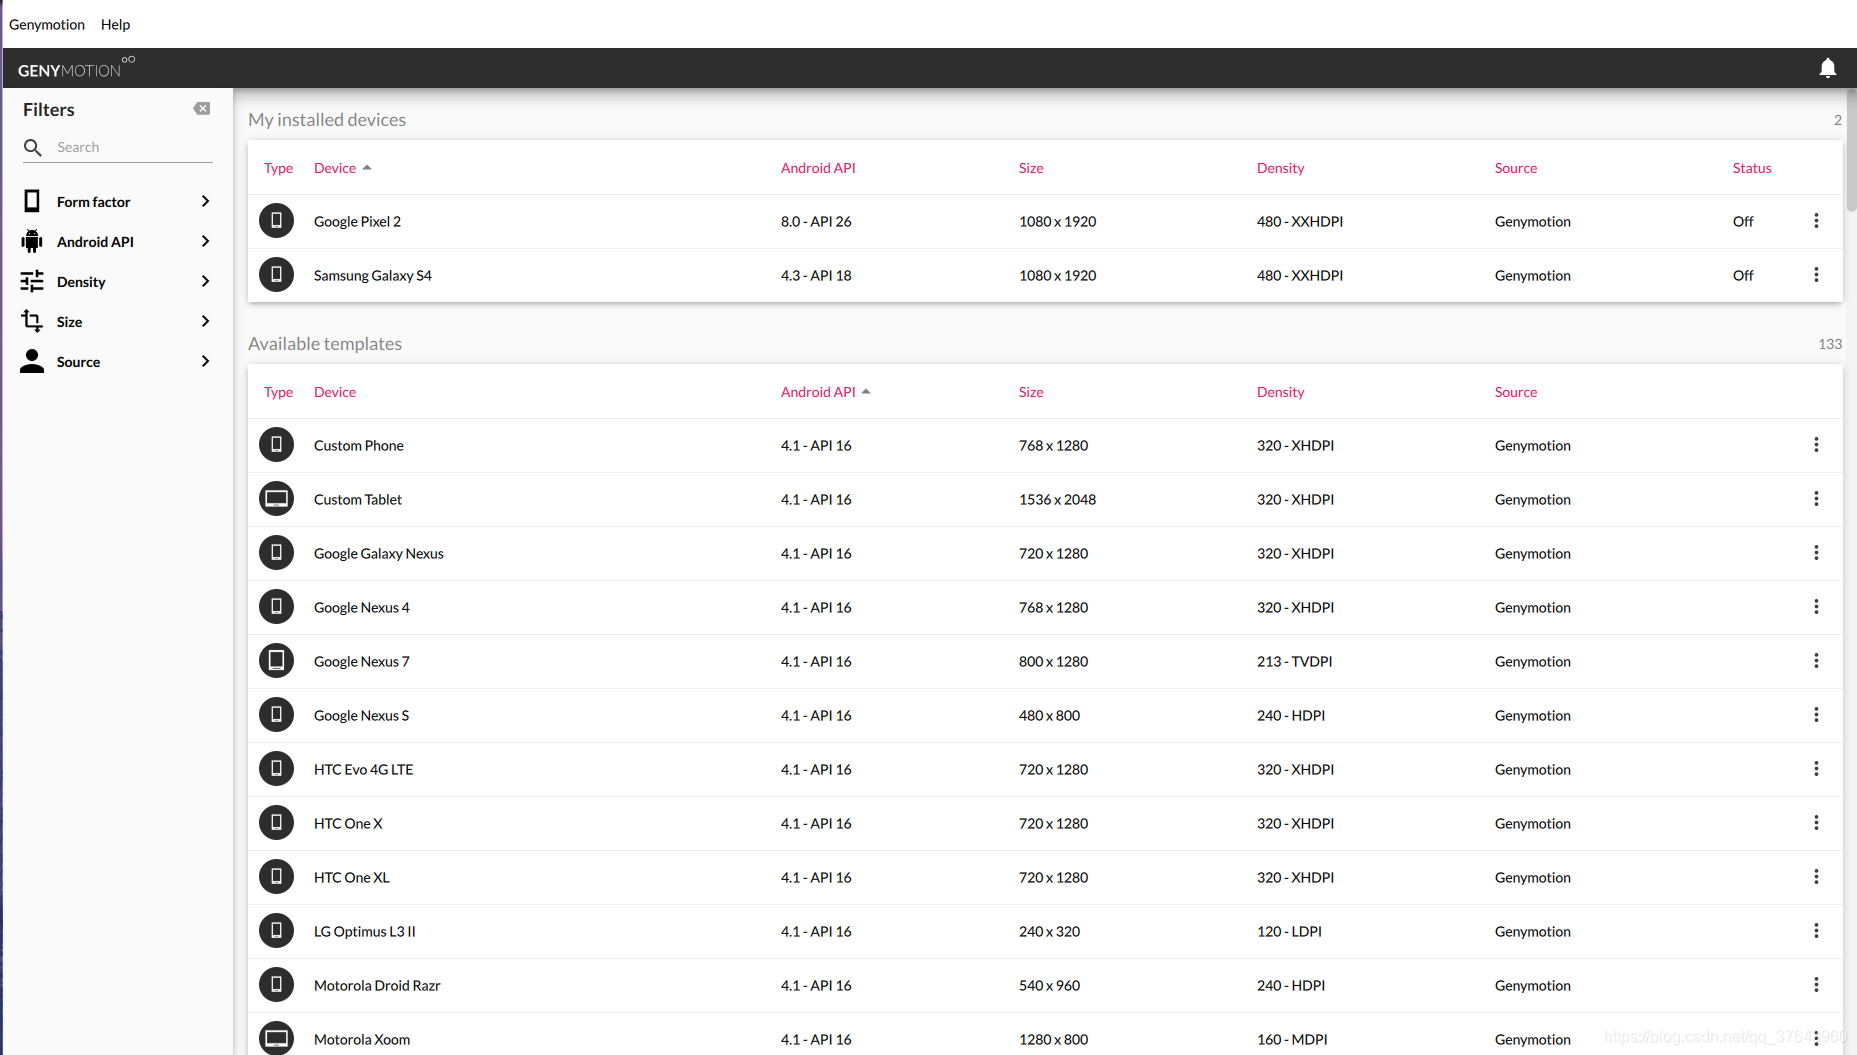Open more options for Google Nexus 4
Screen dimensions: 1857x1055
pyautogui.click(x=1816, y=607)
